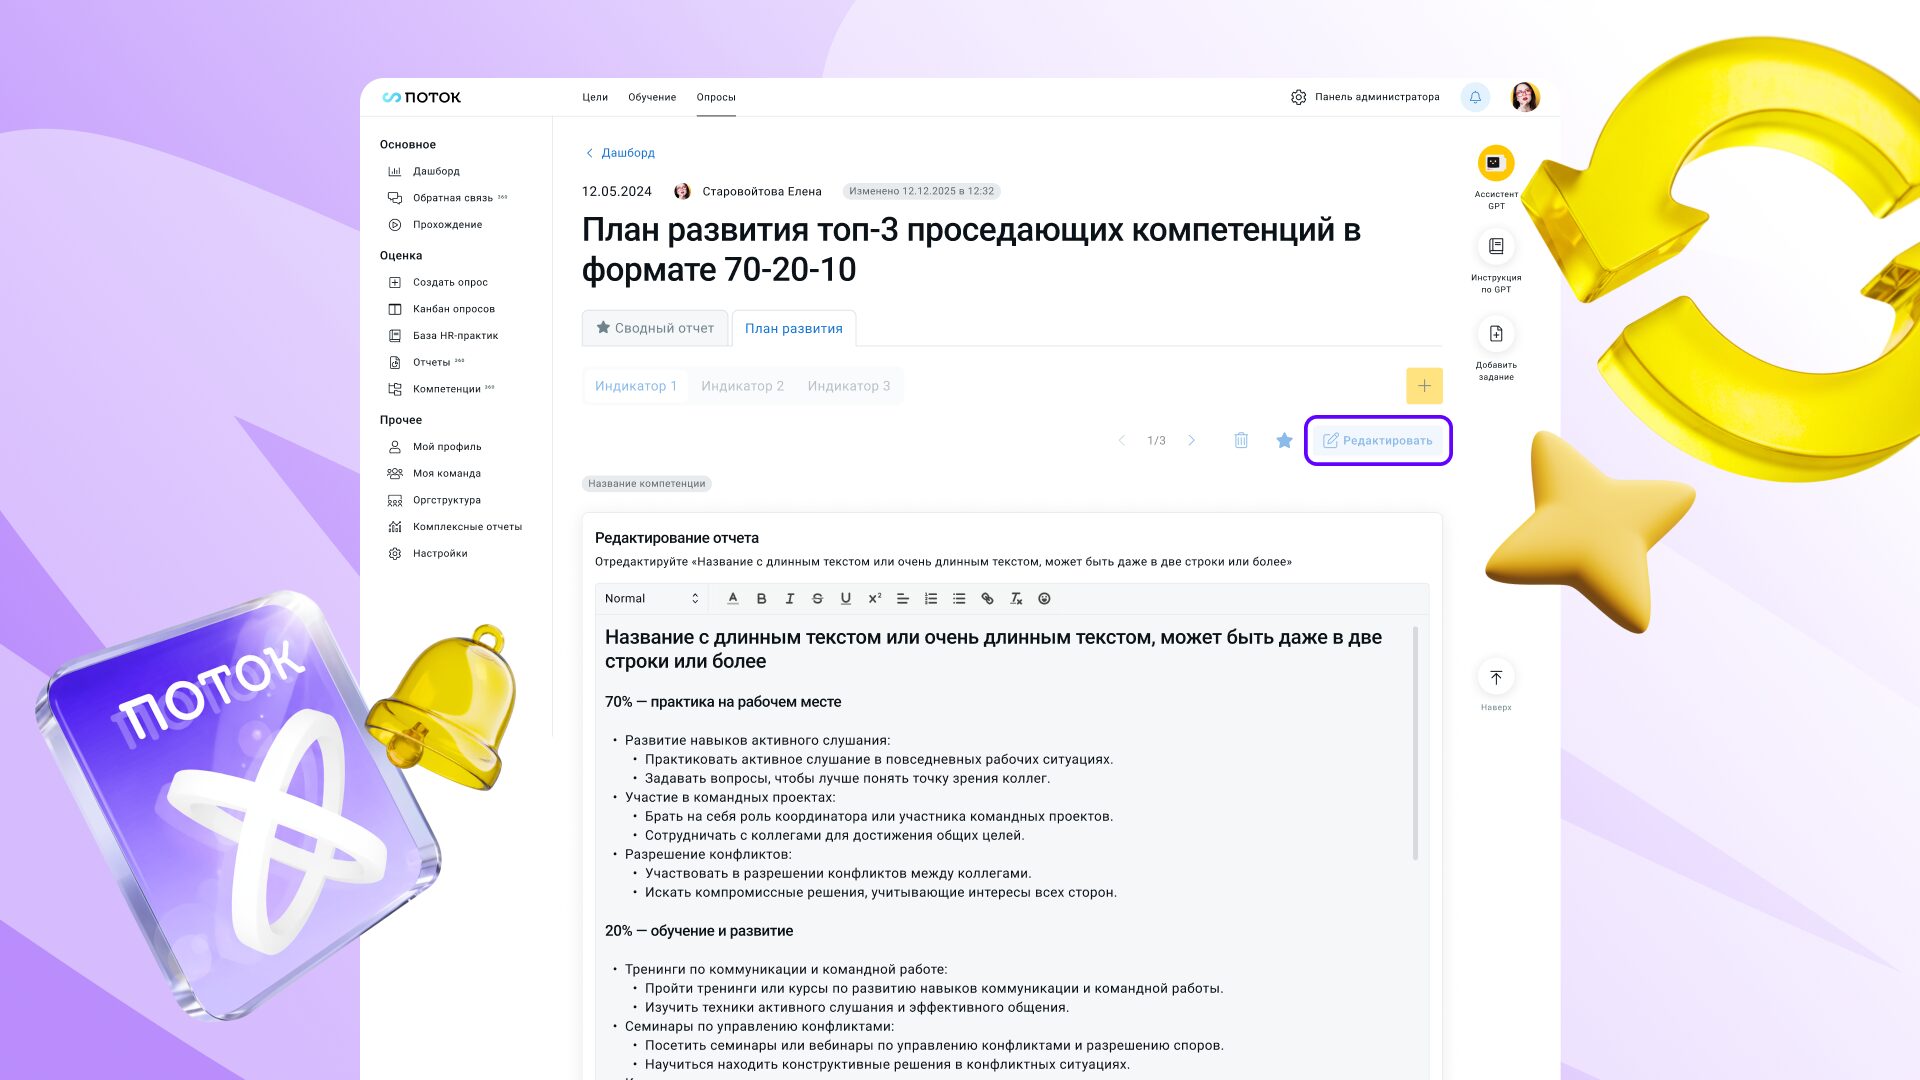The width and height of the screenshot is (1920, 1080).
Task: Click the Добавить задание document icon
Action: (1496, 333)
